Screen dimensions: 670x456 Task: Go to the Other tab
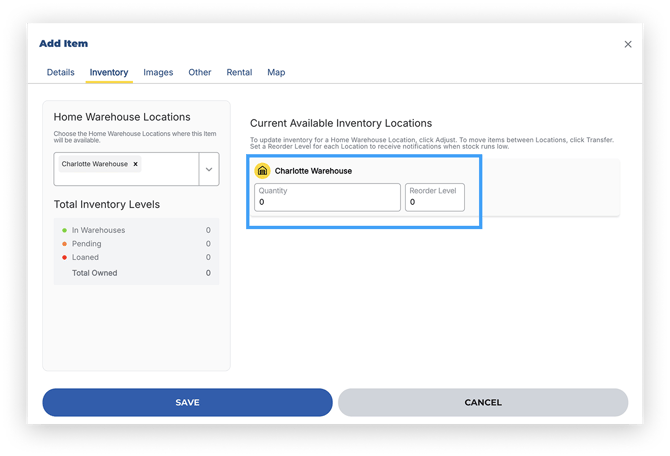(x=200, y=72)
